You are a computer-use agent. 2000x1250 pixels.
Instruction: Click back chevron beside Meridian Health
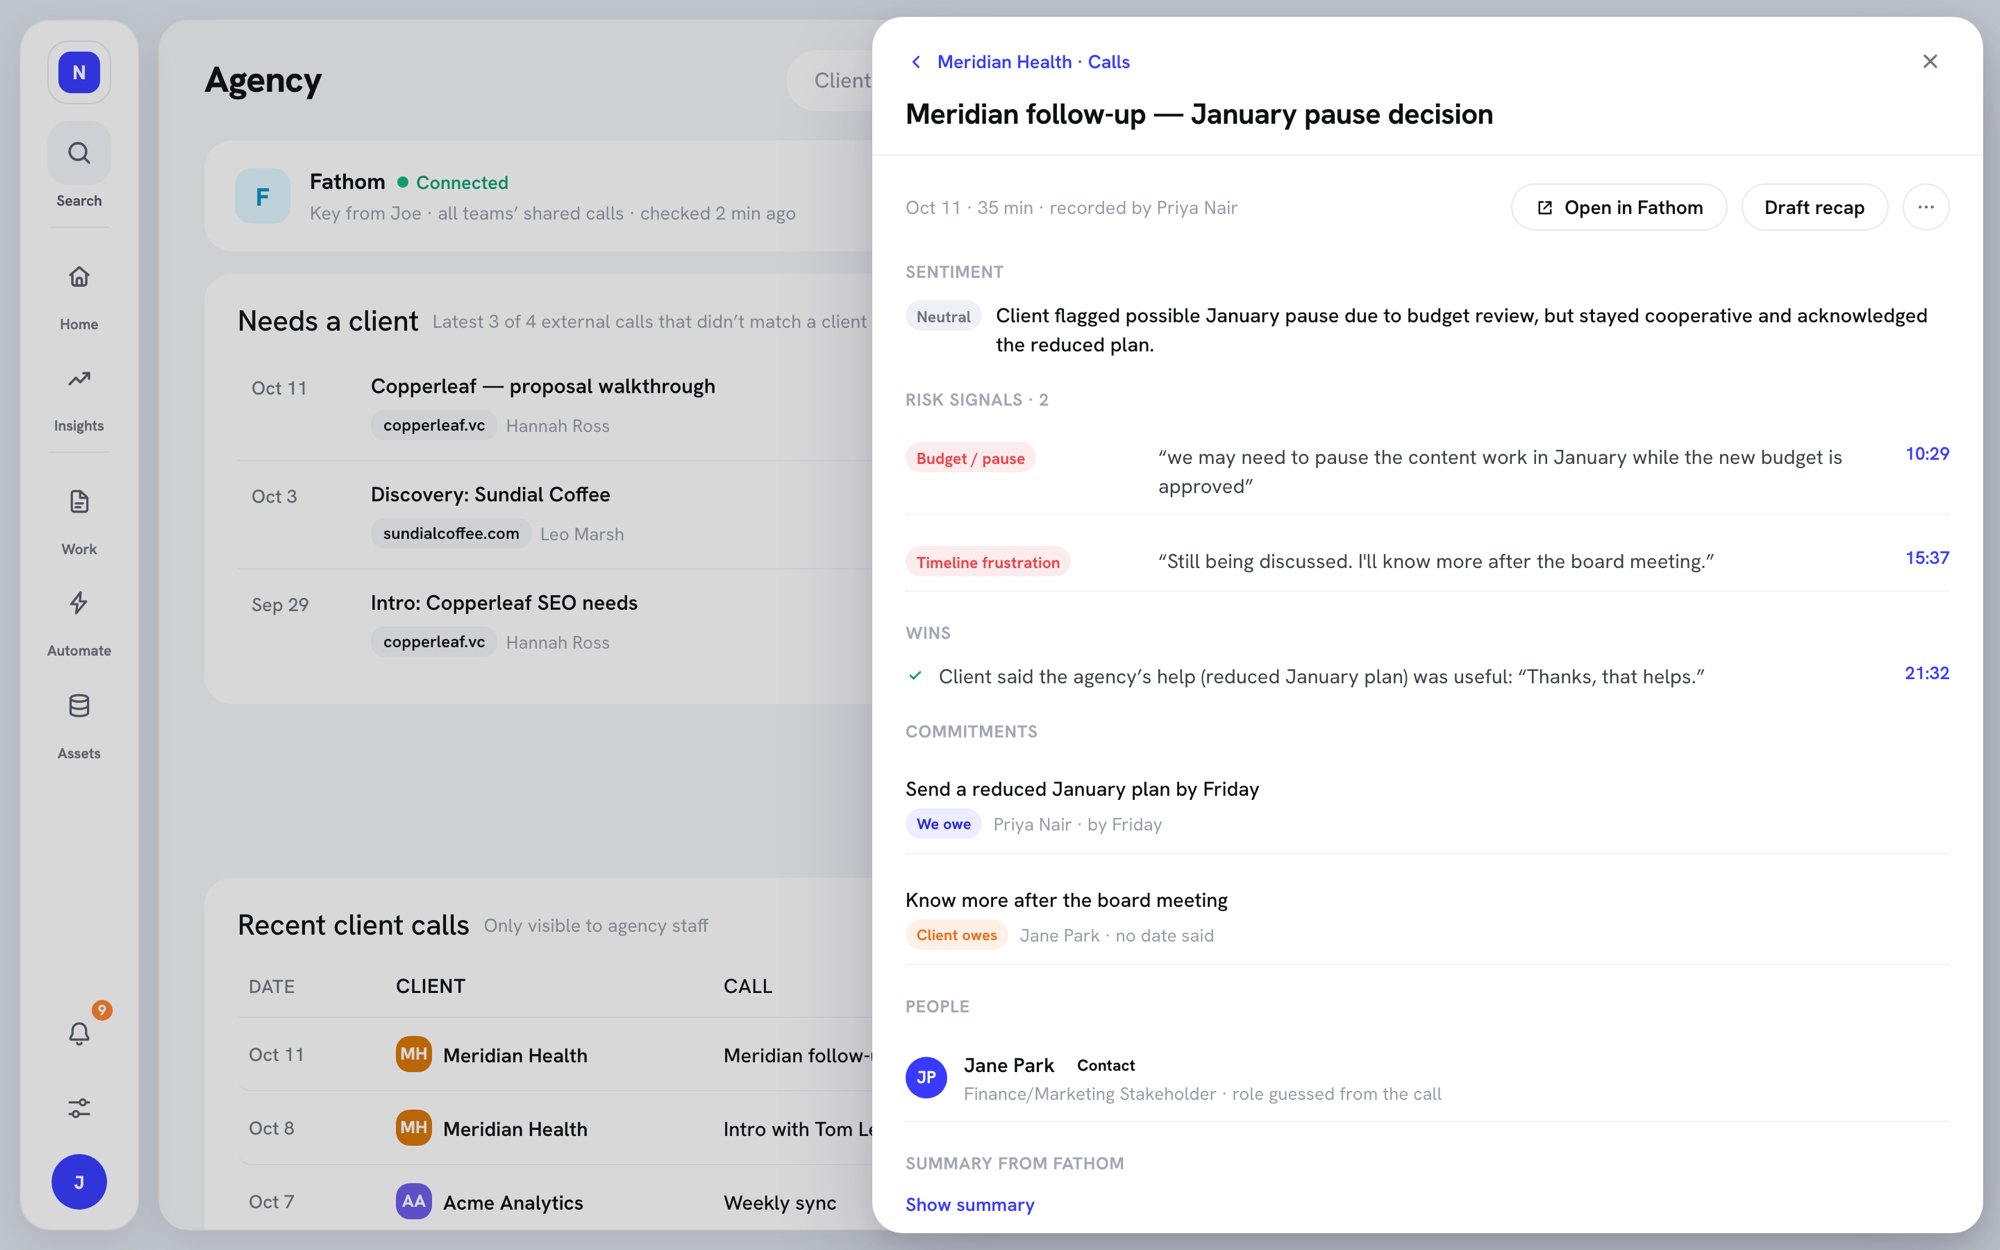[916, 62]
